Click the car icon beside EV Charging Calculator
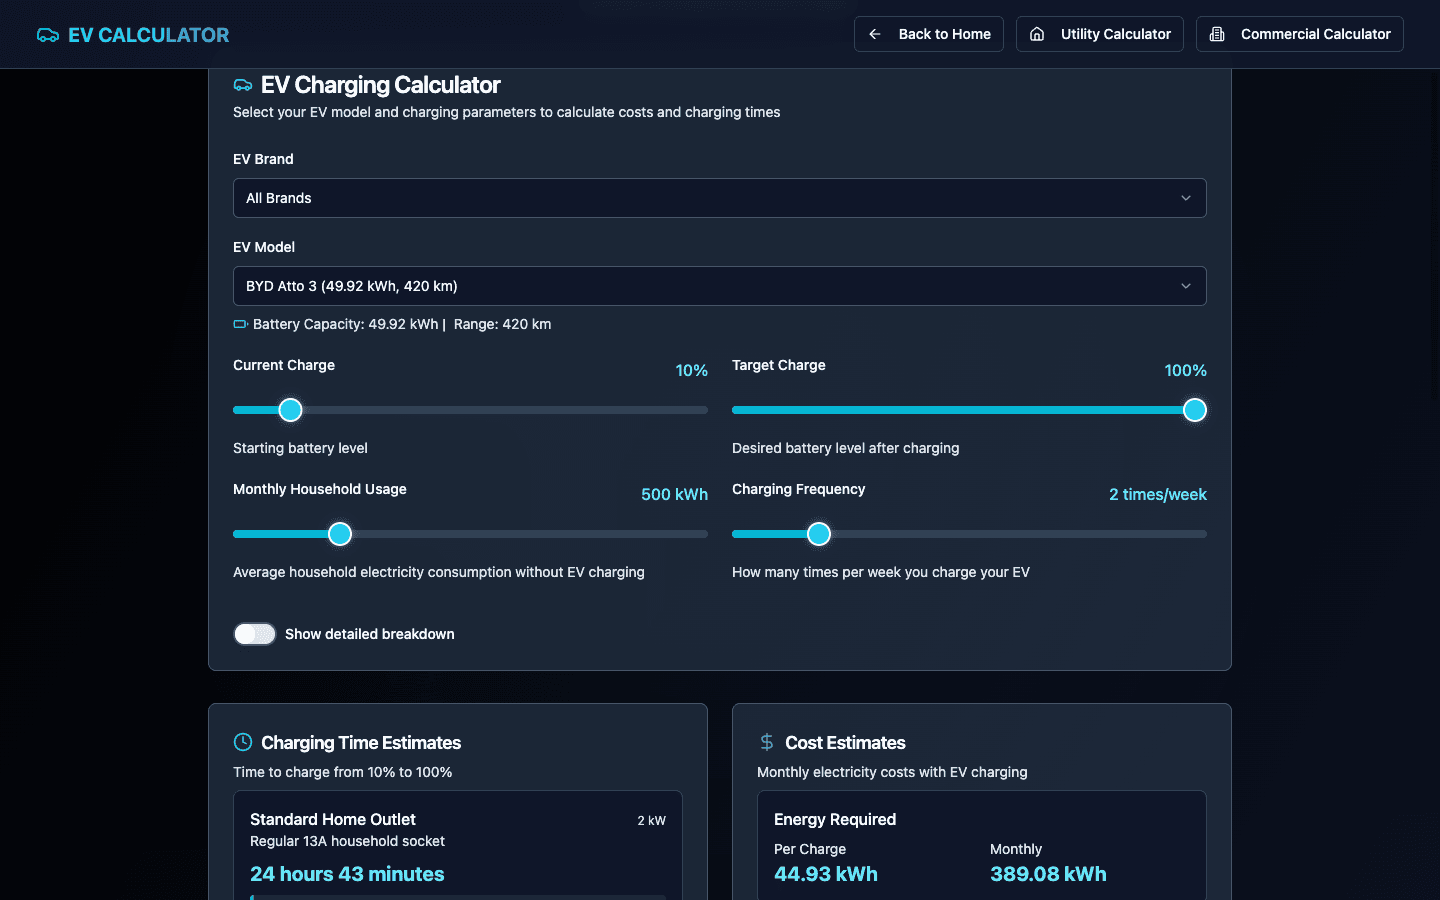This screenshot has width=1440, height=900. tap(243, 85)
